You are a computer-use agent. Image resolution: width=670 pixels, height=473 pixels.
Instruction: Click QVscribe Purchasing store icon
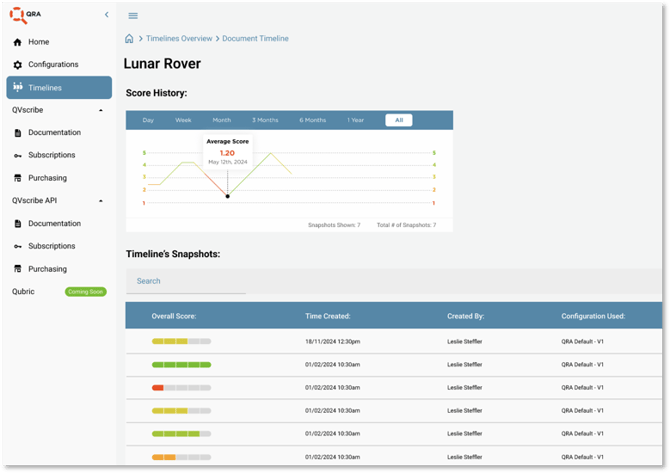[18, 179]
